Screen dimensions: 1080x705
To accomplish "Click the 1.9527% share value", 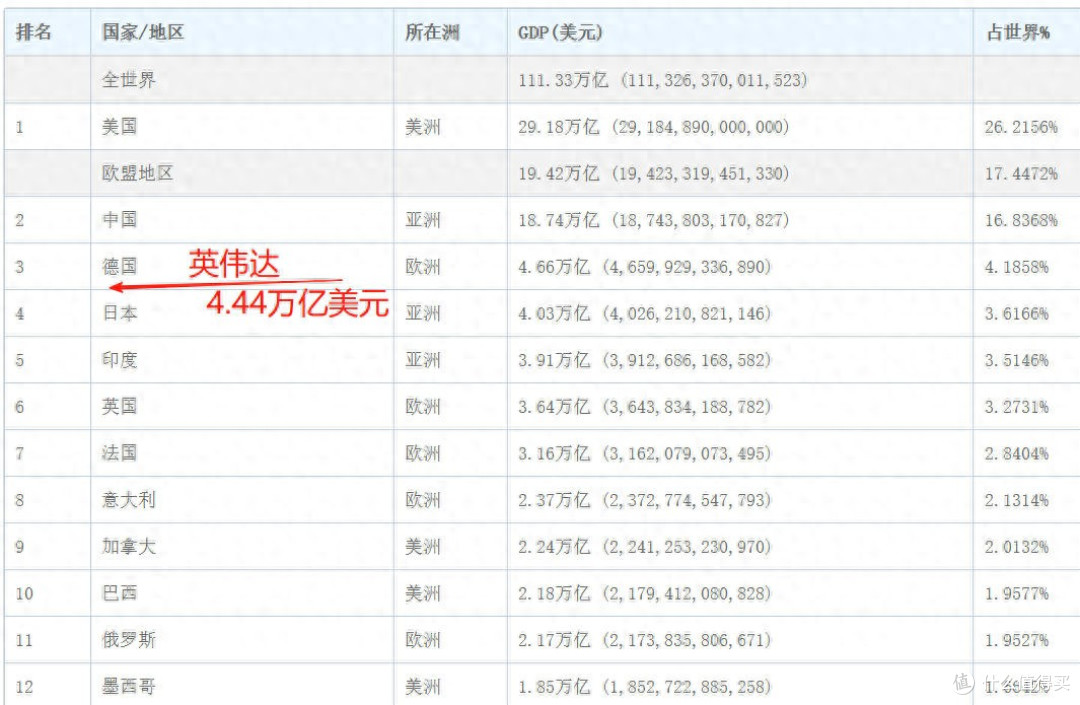I will tap(1017, 640).
